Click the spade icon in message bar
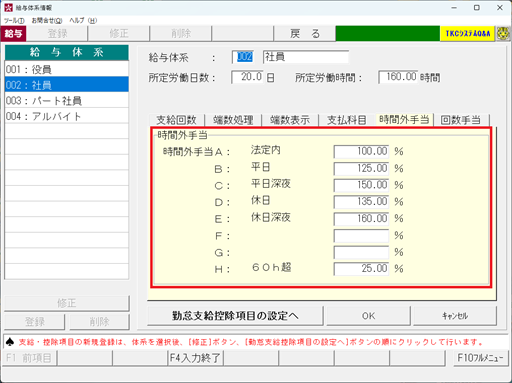Screen dimensions: 512x383 pyautogui.click(x=10, y=342)
